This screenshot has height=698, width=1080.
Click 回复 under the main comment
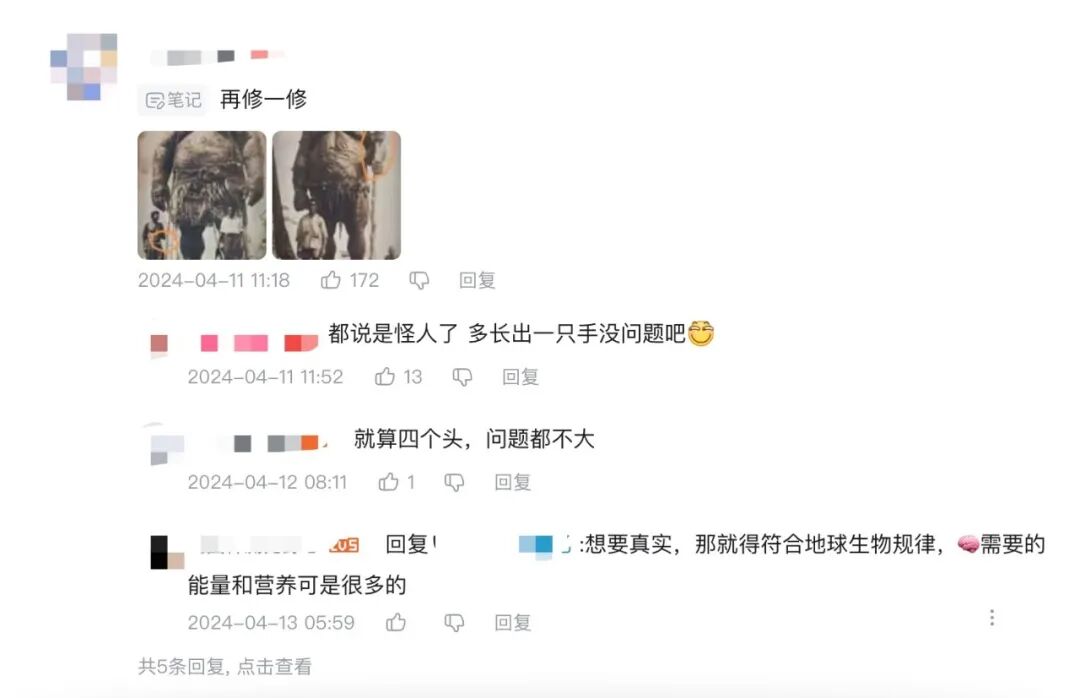[477, 280]
